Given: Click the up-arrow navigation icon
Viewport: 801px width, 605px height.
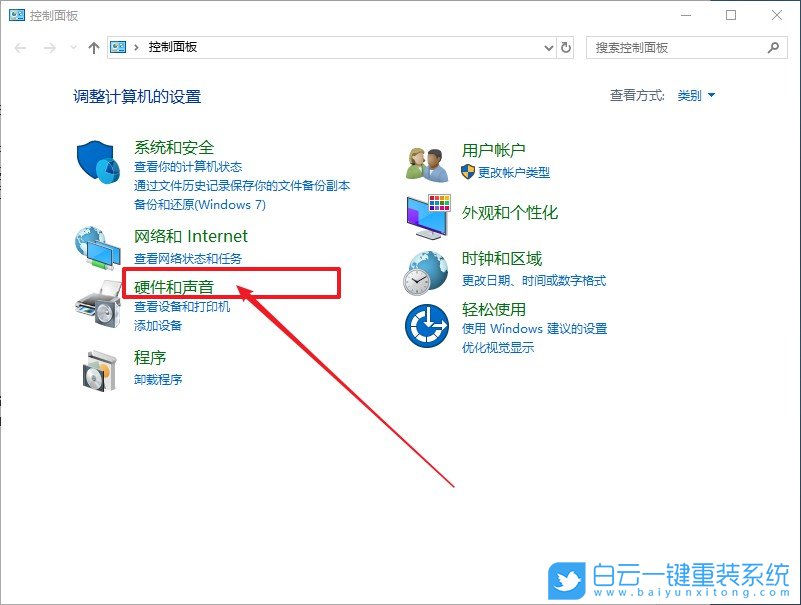Looking at the screenshot, I should click(92, 47).
